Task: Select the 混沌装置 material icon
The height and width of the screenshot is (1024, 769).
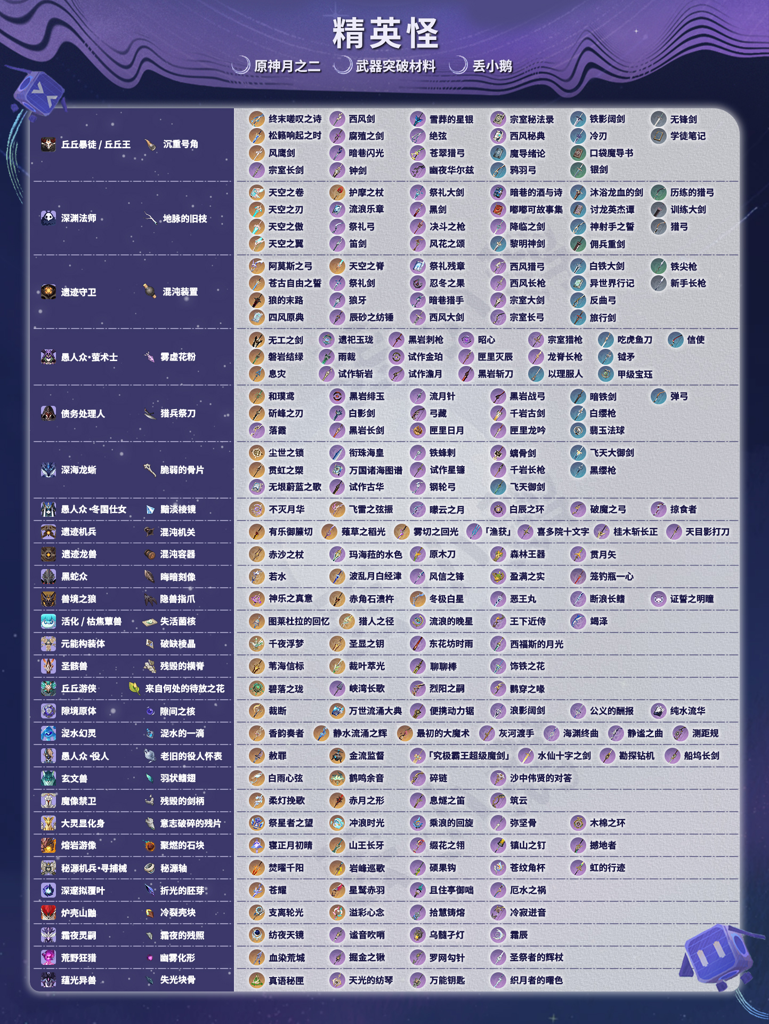Action: [150, 292]
